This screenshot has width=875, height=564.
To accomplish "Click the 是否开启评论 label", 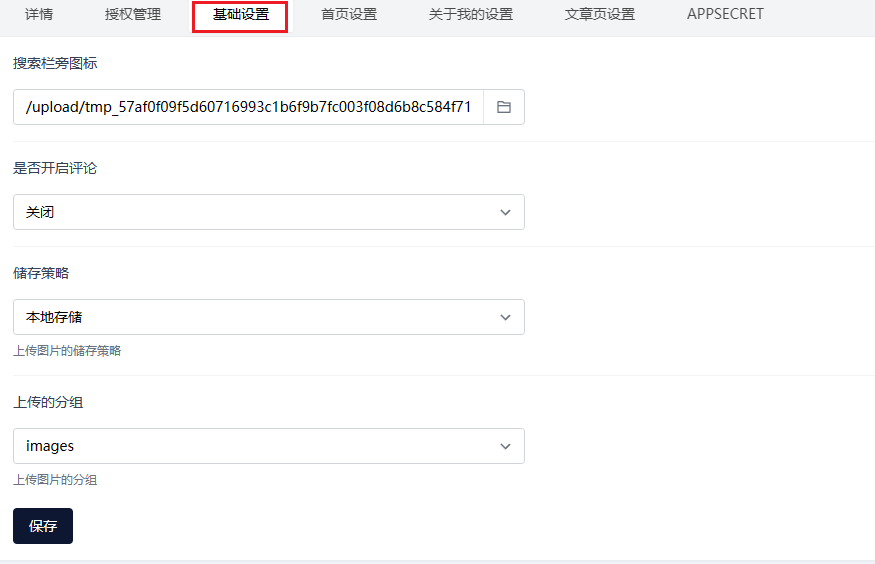I will (x=55, y=168).
